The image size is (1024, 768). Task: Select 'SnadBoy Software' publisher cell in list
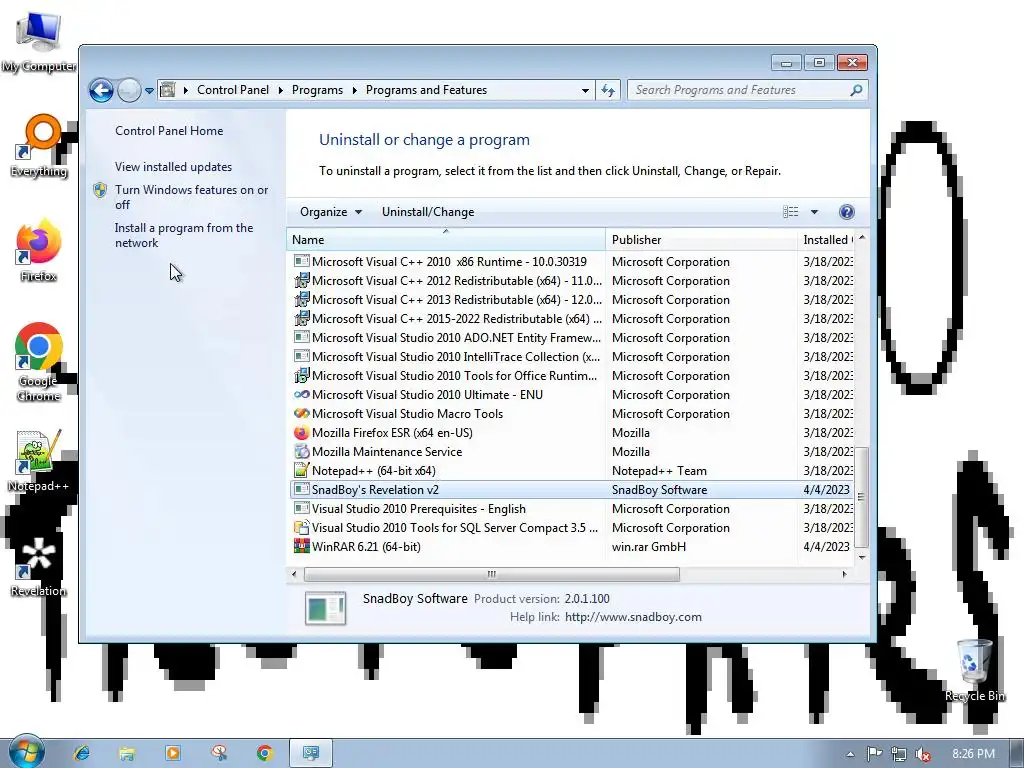point(660,489)
